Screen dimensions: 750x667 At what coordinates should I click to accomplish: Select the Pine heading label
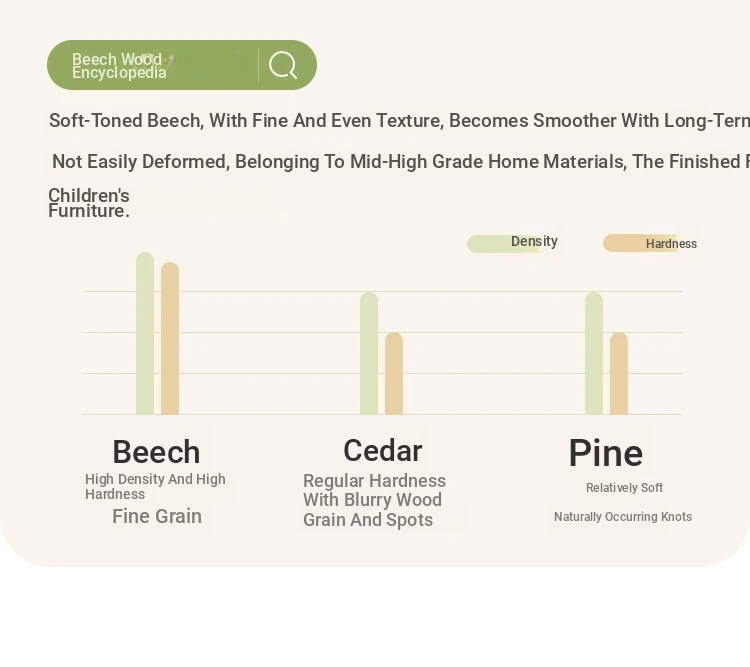(606, 453)
